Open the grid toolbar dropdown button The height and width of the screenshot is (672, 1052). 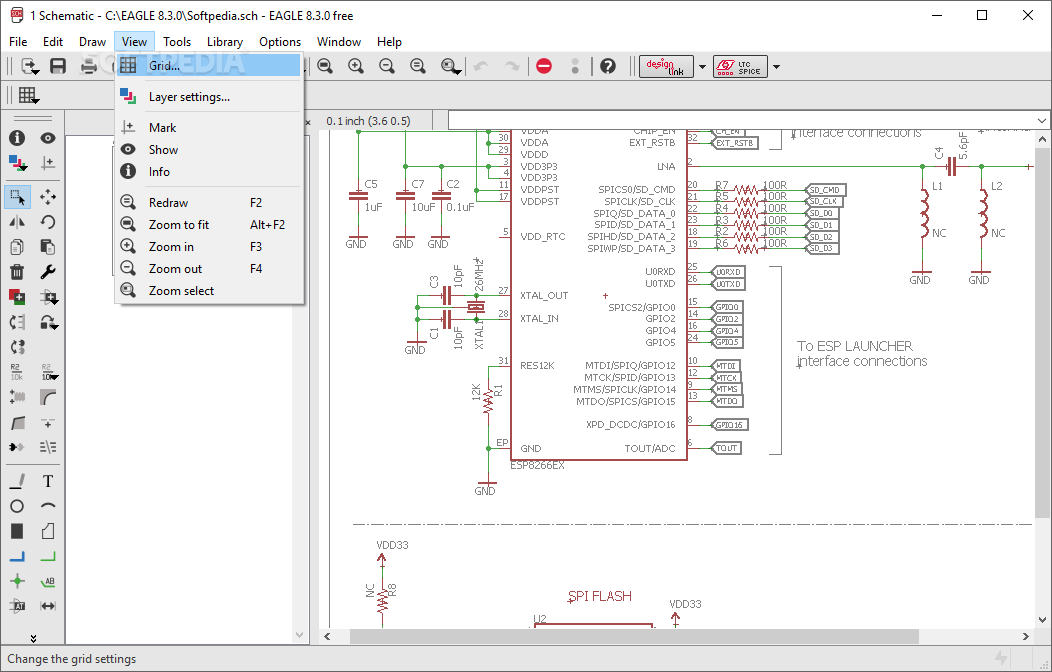(28, 96)
